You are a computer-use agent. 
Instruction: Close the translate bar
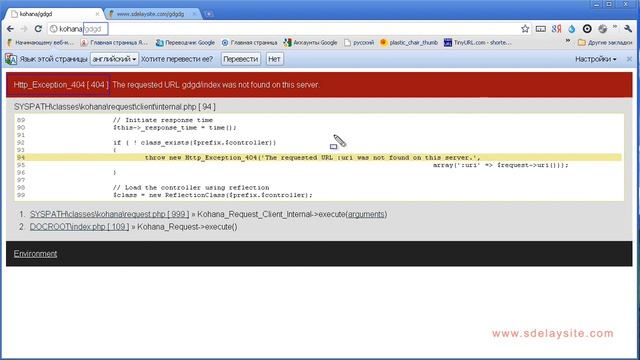coord(629,59)
